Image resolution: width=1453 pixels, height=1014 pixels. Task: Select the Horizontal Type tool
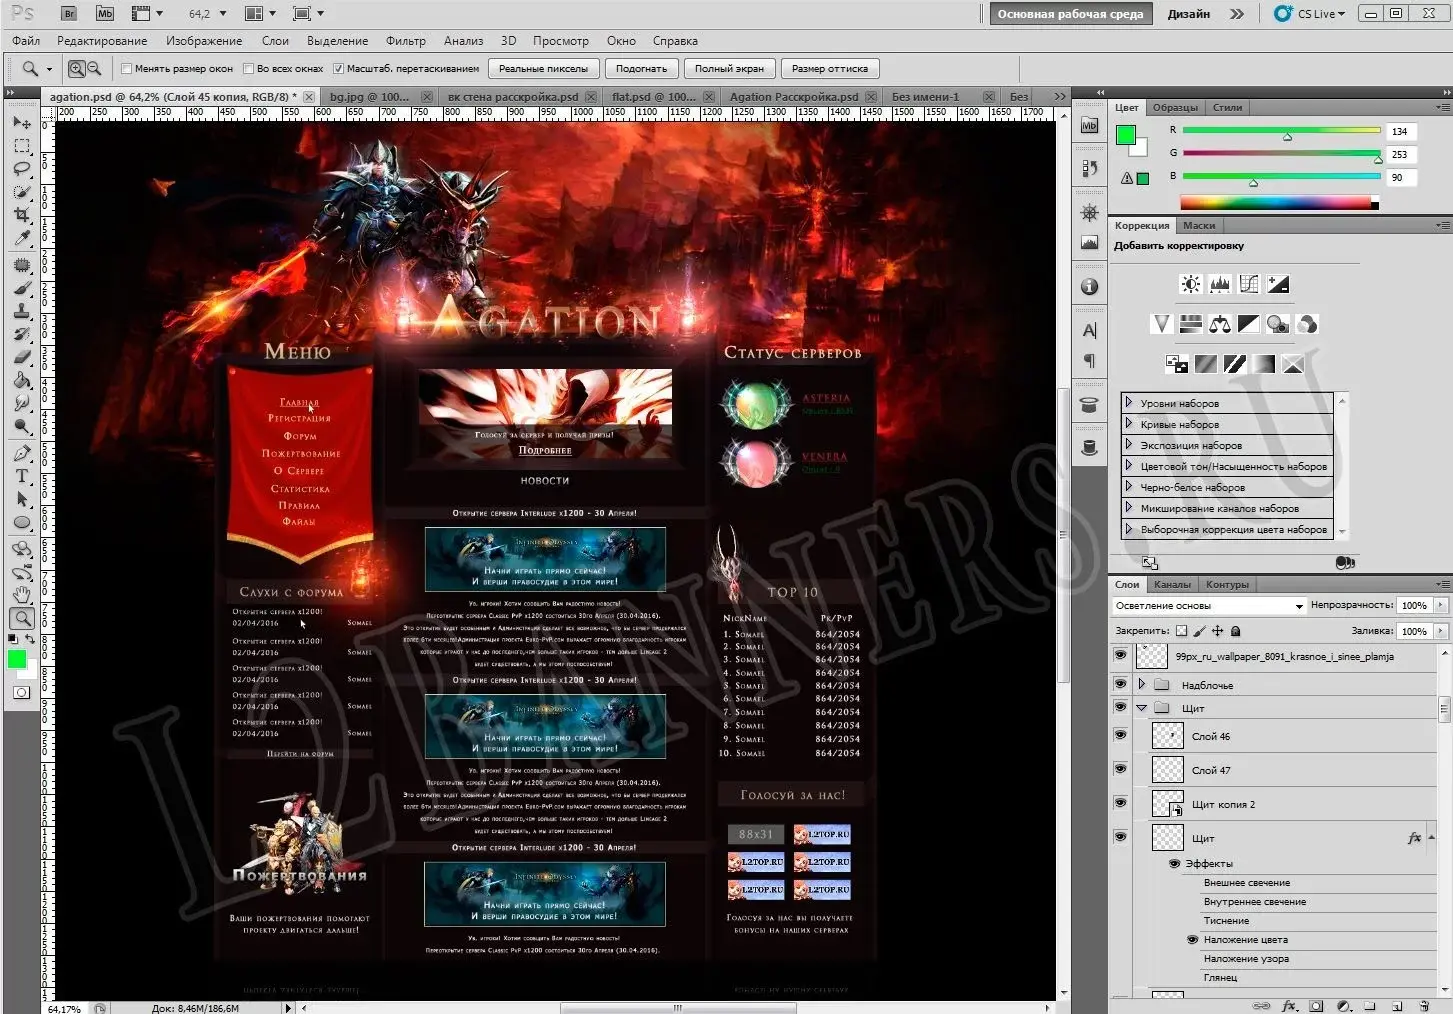tap(22, 476)
